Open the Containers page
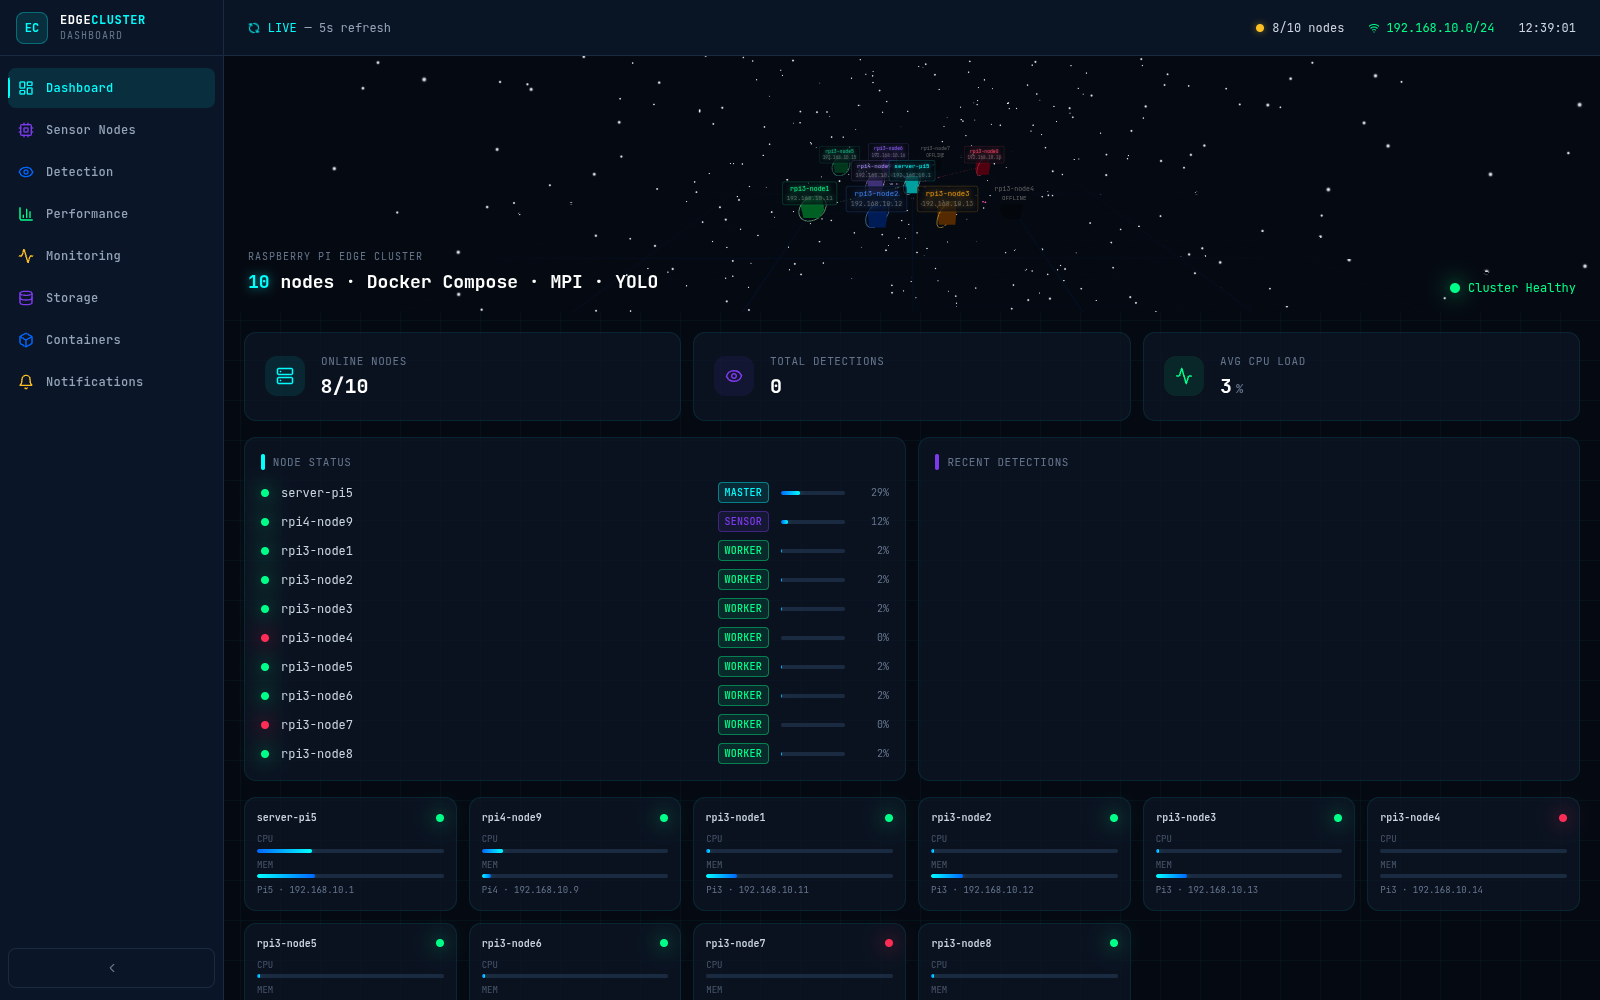 [x=111, y=340]
